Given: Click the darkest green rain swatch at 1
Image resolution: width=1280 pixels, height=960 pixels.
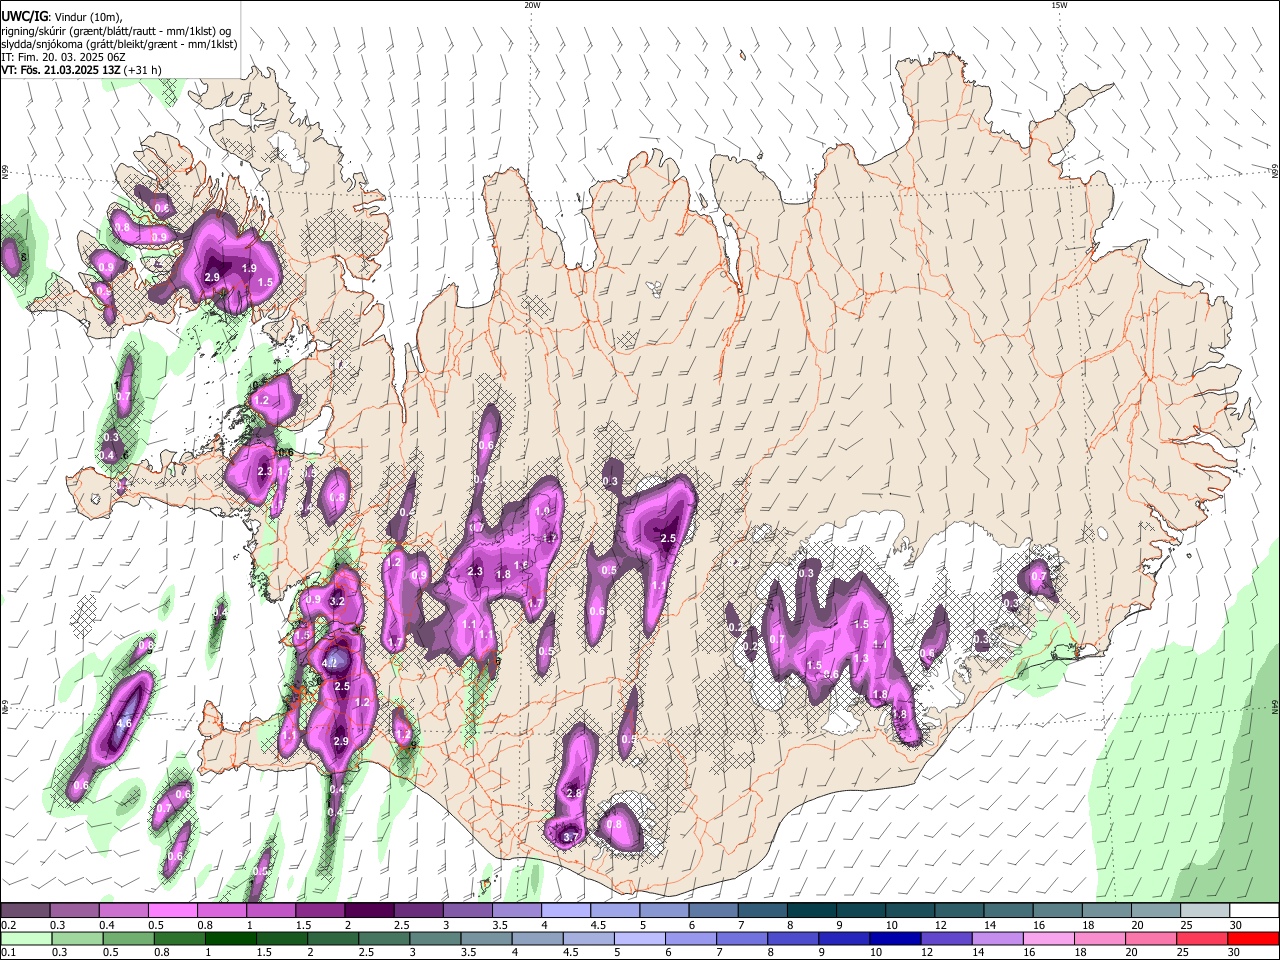Looking at the screenshot, I should pyautogui.click(x=231, y=938).
